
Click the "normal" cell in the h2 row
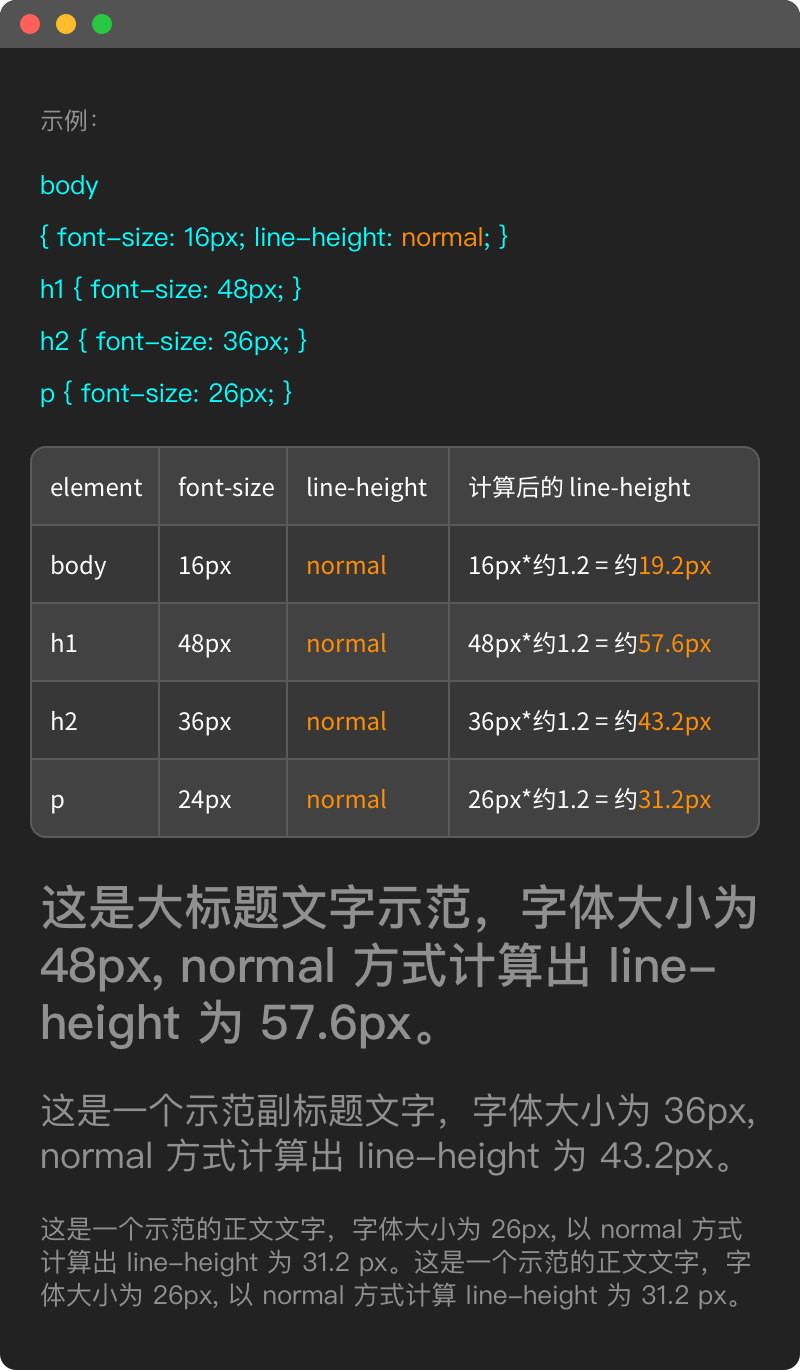pos(346,722)
